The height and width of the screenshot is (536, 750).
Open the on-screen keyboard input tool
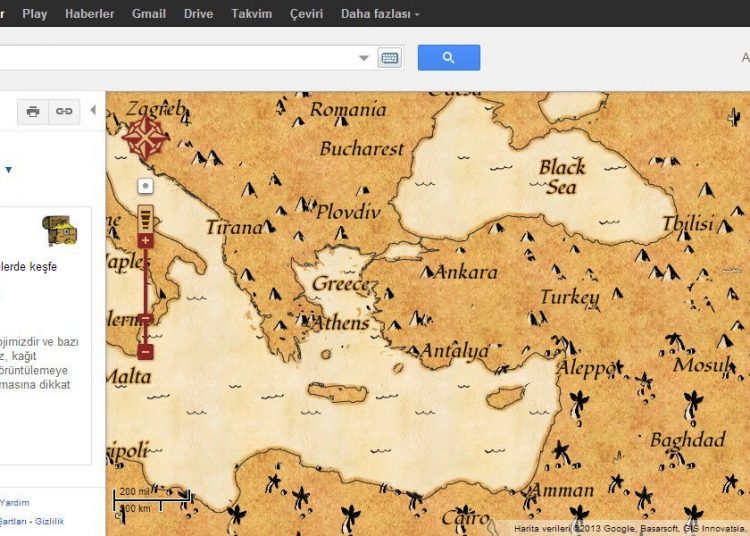[390, 58]
